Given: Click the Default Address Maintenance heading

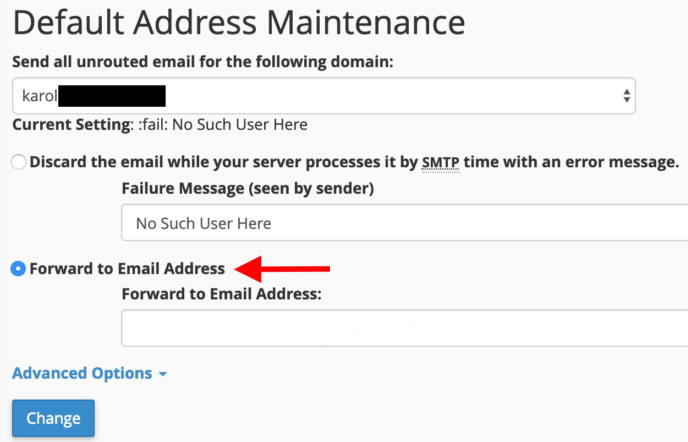Looking at the screenshot, I should 239,22.
